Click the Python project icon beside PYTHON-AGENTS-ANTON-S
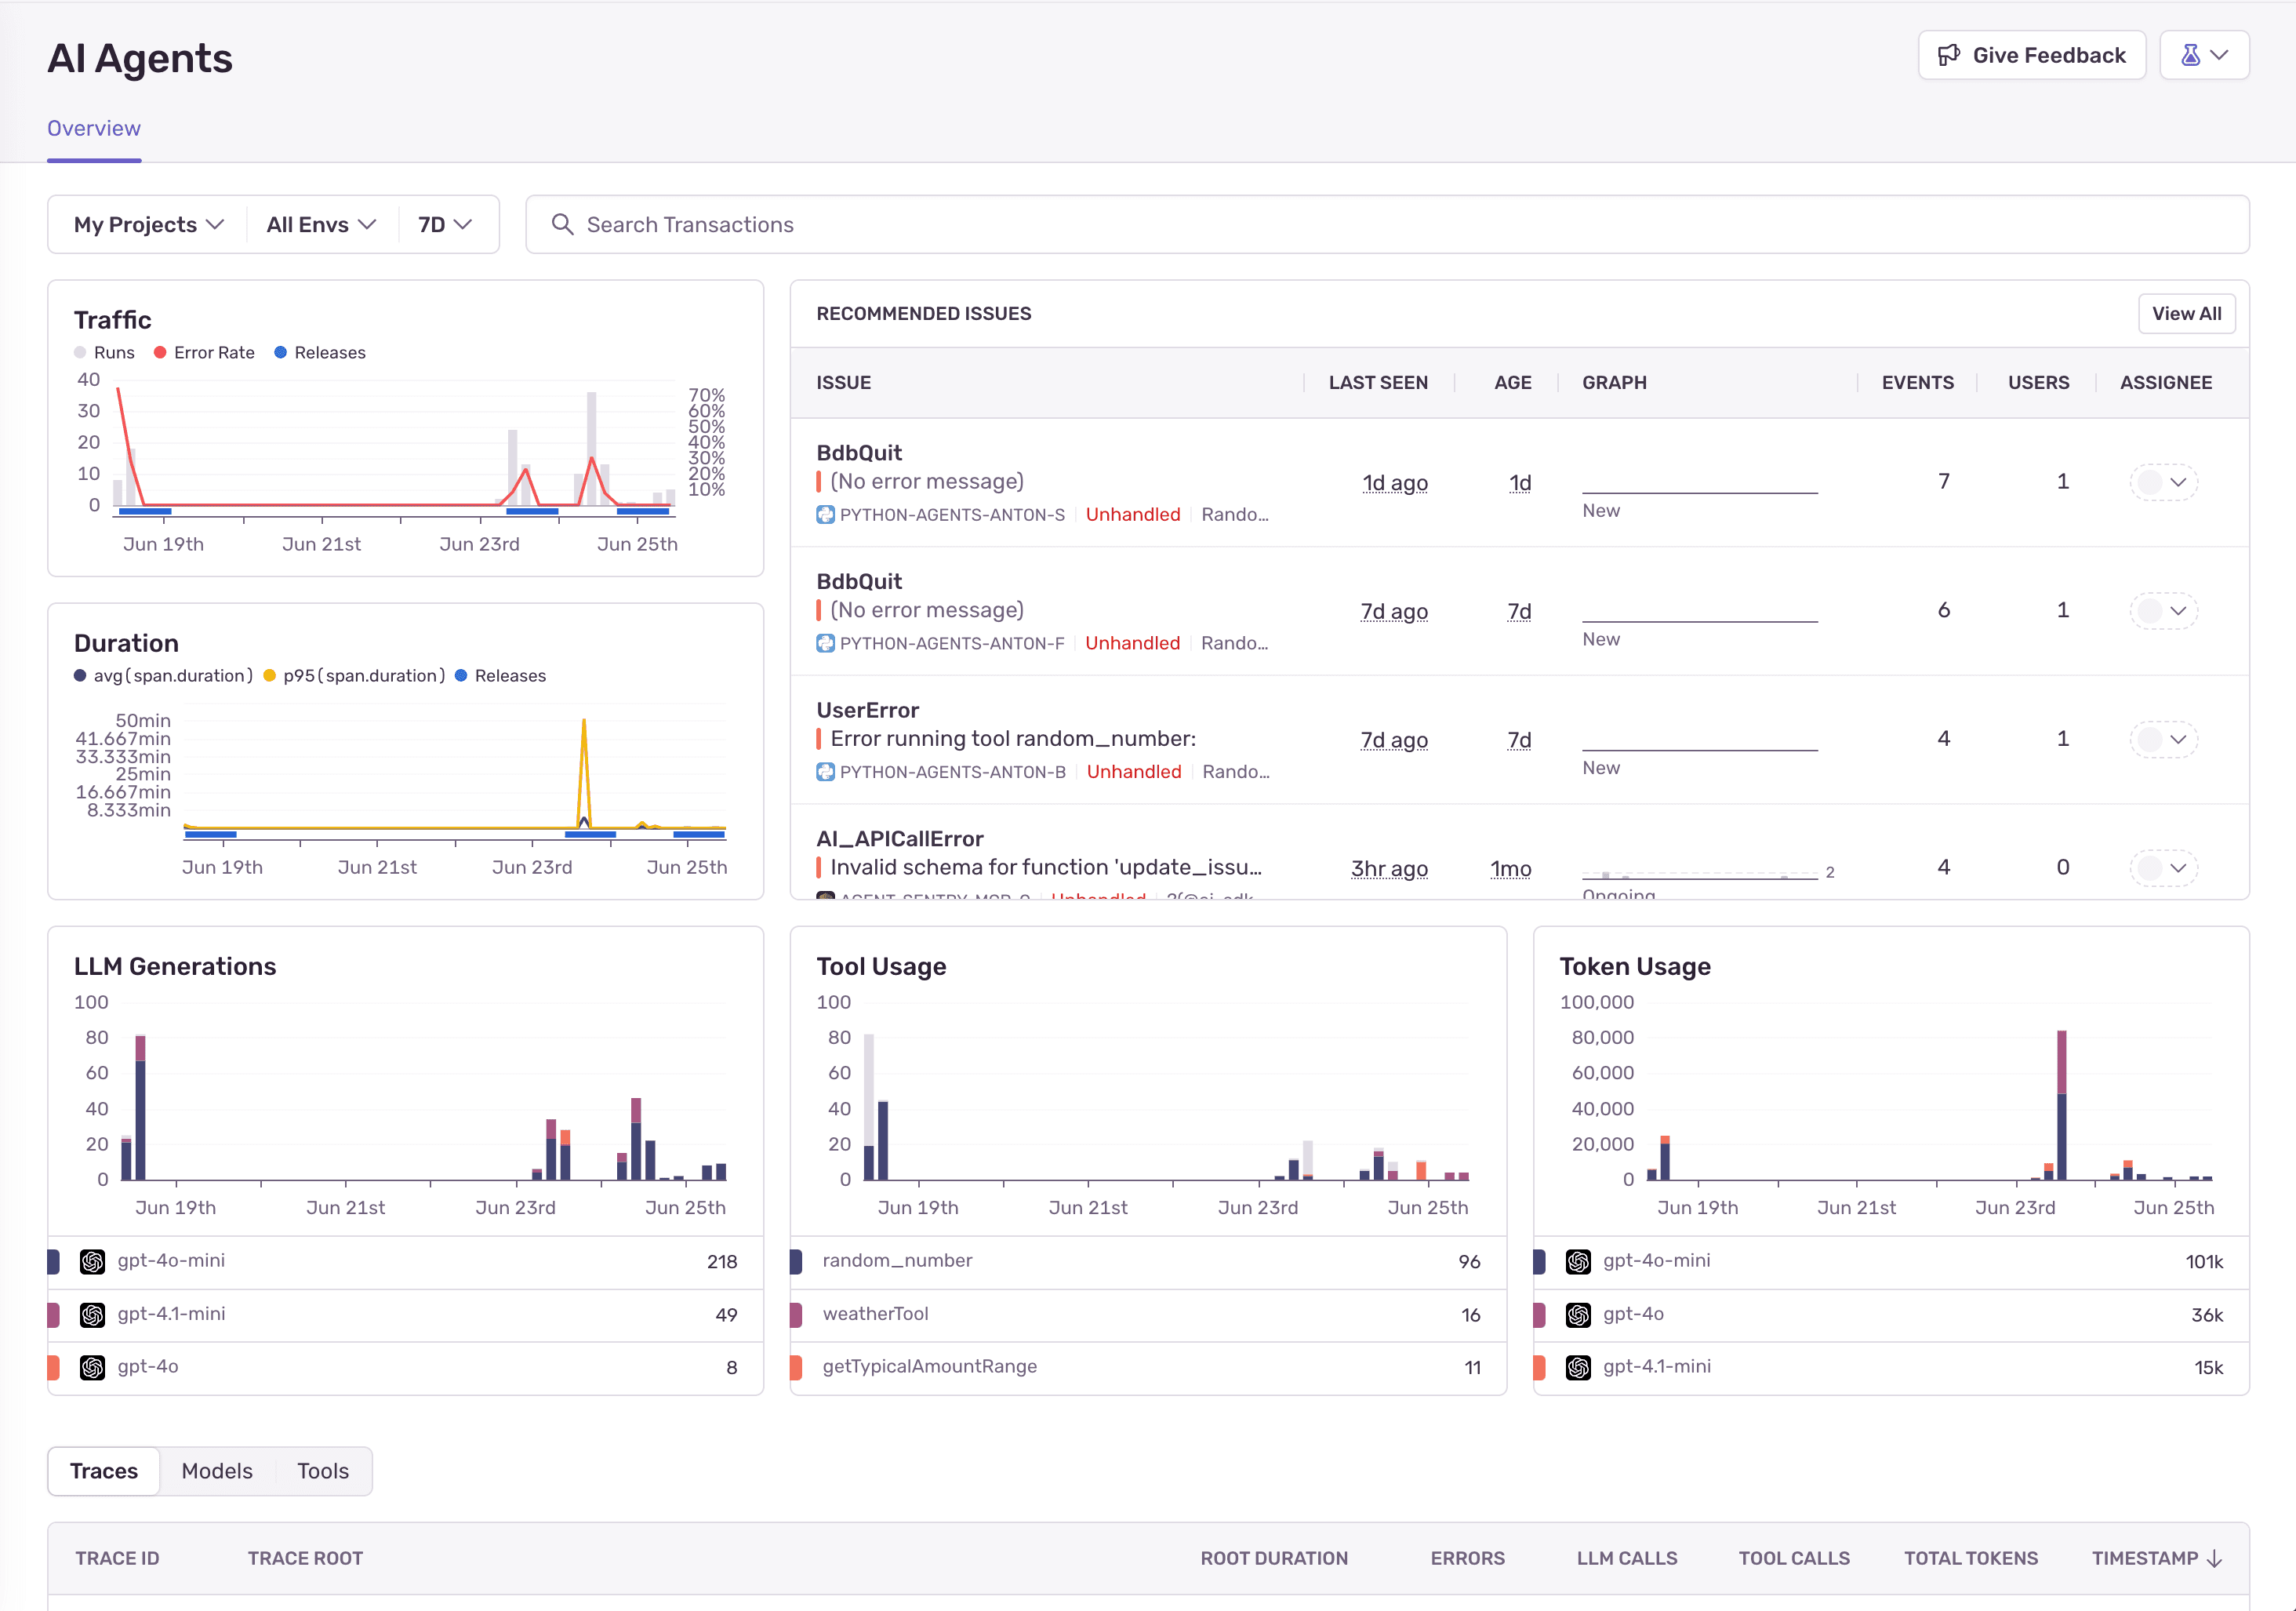 [824, 514]
